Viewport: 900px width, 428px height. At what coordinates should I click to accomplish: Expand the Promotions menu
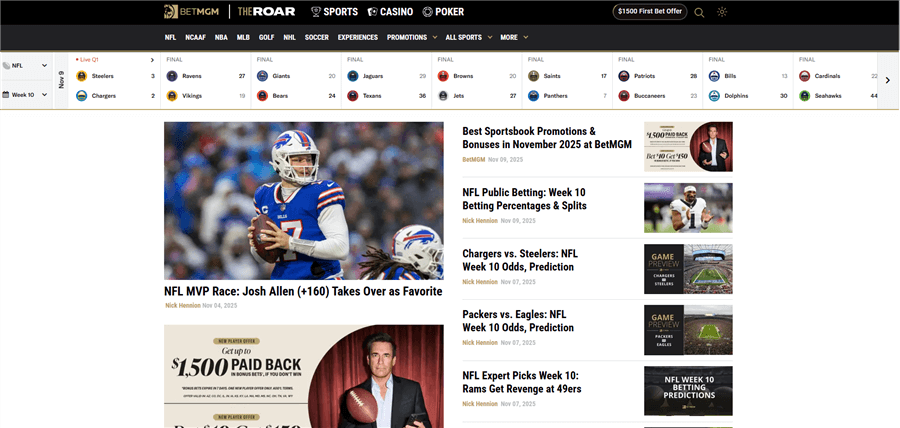(x=411, y=37)
